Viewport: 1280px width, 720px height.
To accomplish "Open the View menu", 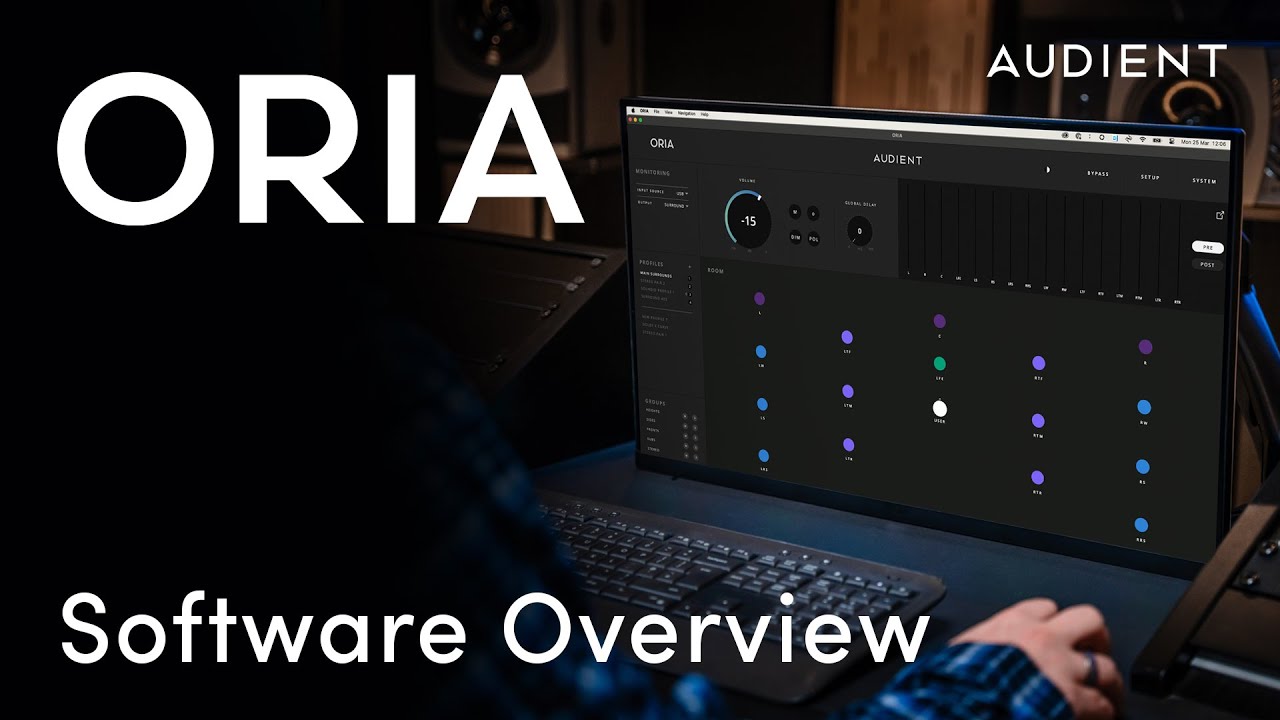I will (668, 112).
